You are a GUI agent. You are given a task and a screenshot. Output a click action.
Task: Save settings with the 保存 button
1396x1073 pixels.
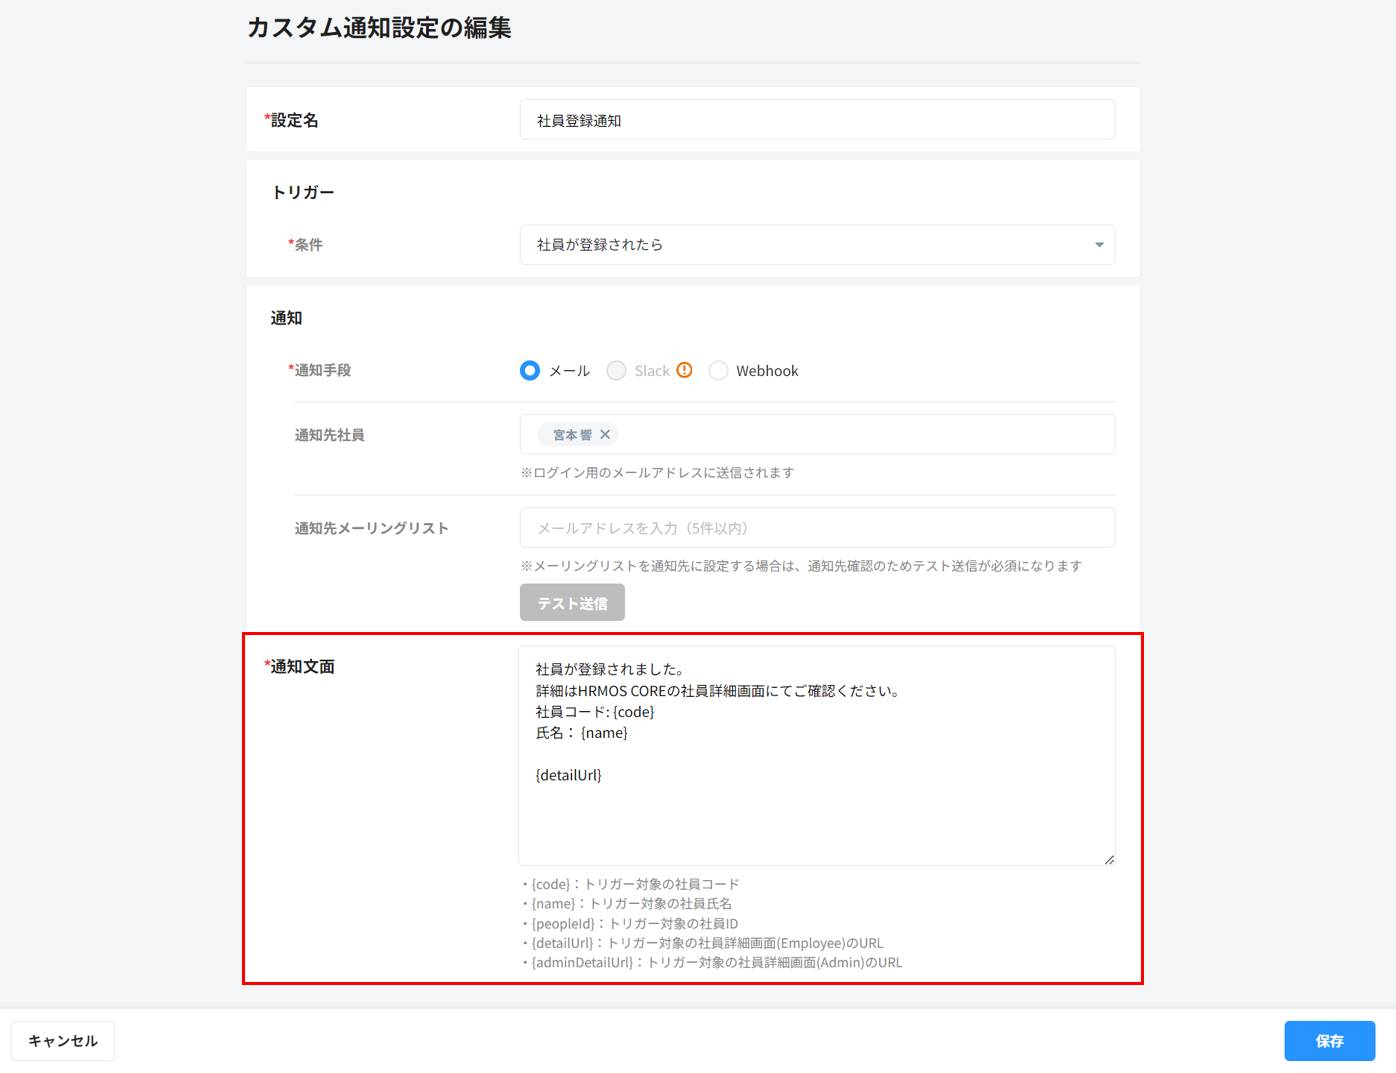coord(1329,1041)
